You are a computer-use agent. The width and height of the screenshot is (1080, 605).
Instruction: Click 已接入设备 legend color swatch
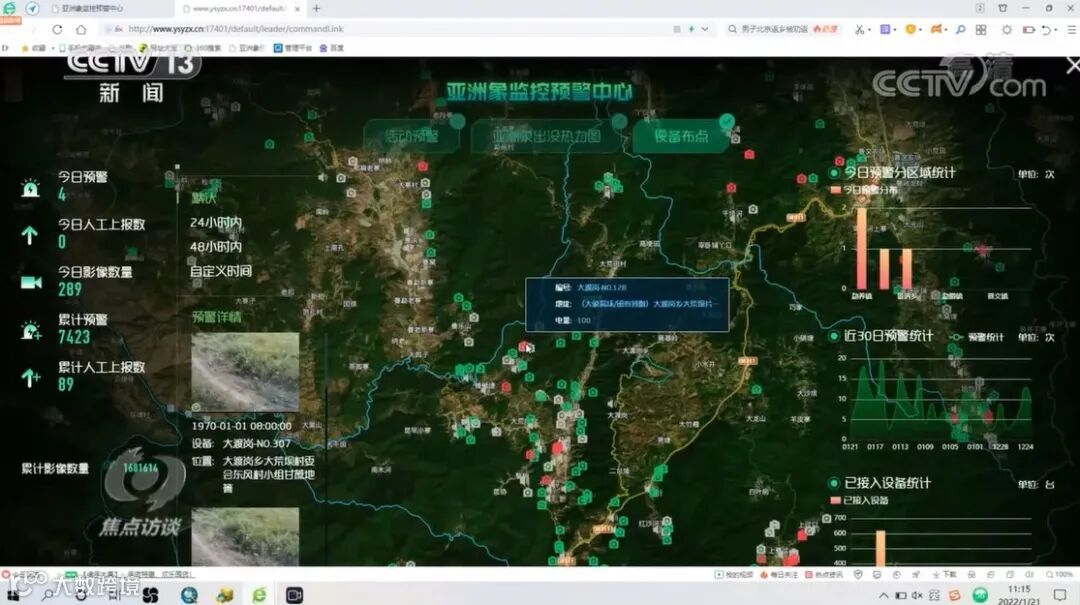click(x=835, y=500)
